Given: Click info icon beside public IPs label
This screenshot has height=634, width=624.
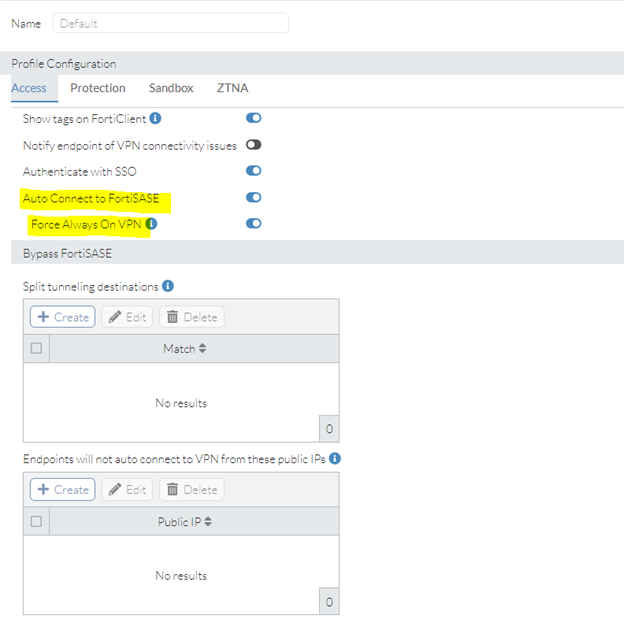Looking at the screenshot, I should pos(335,459).
